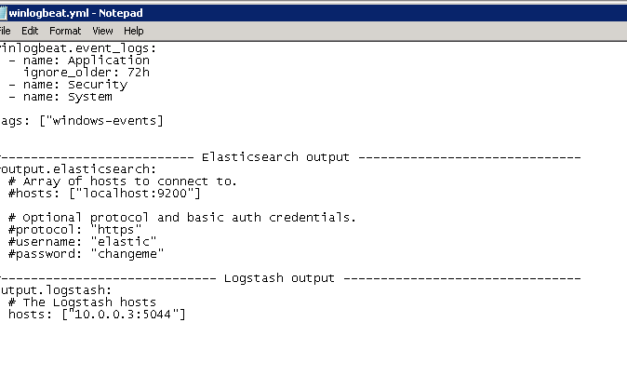This screenshot has height=376, width=627.
Task: Click the winlogbeat.yml title bar text
Action: [76, 13]
